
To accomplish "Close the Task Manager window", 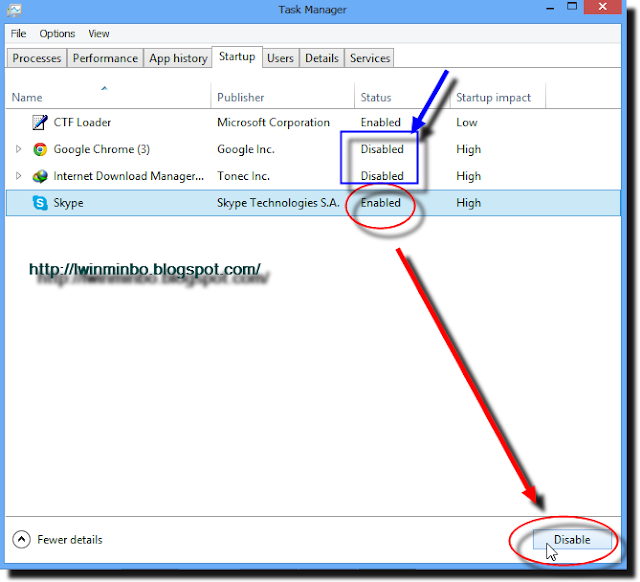I will coord(602,7).
